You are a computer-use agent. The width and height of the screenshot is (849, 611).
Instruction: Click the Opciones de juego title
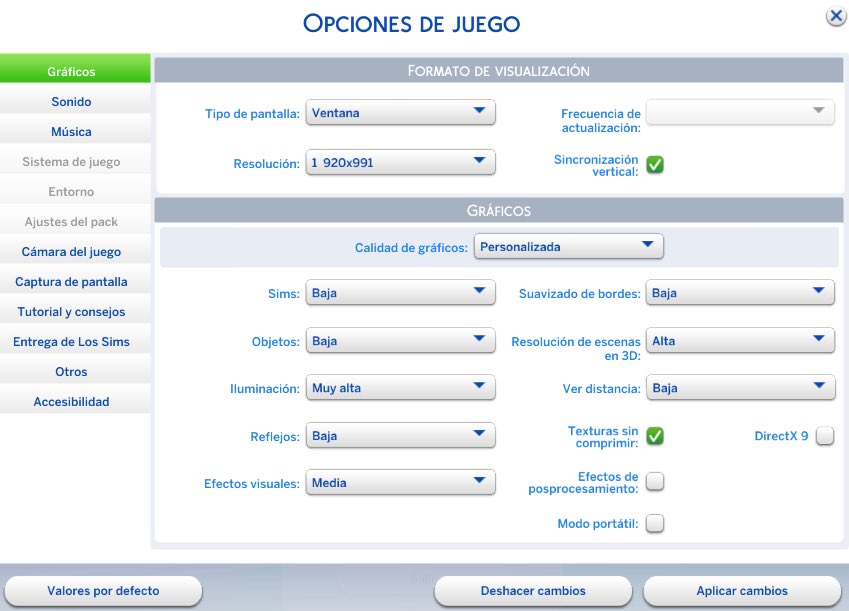[x=412, y=24]
